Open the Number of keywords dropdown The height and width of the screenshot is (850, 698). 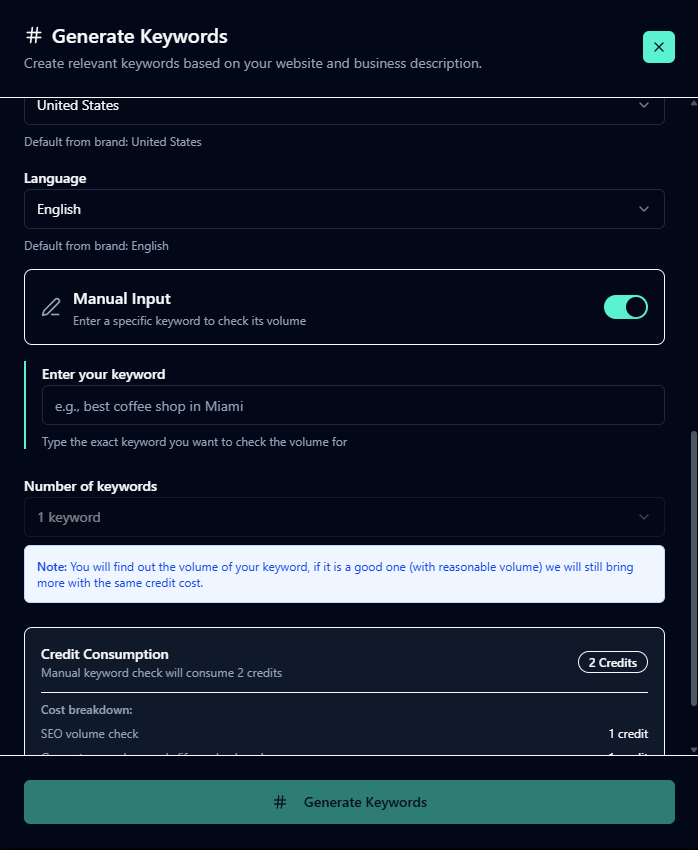pos(340,517)
